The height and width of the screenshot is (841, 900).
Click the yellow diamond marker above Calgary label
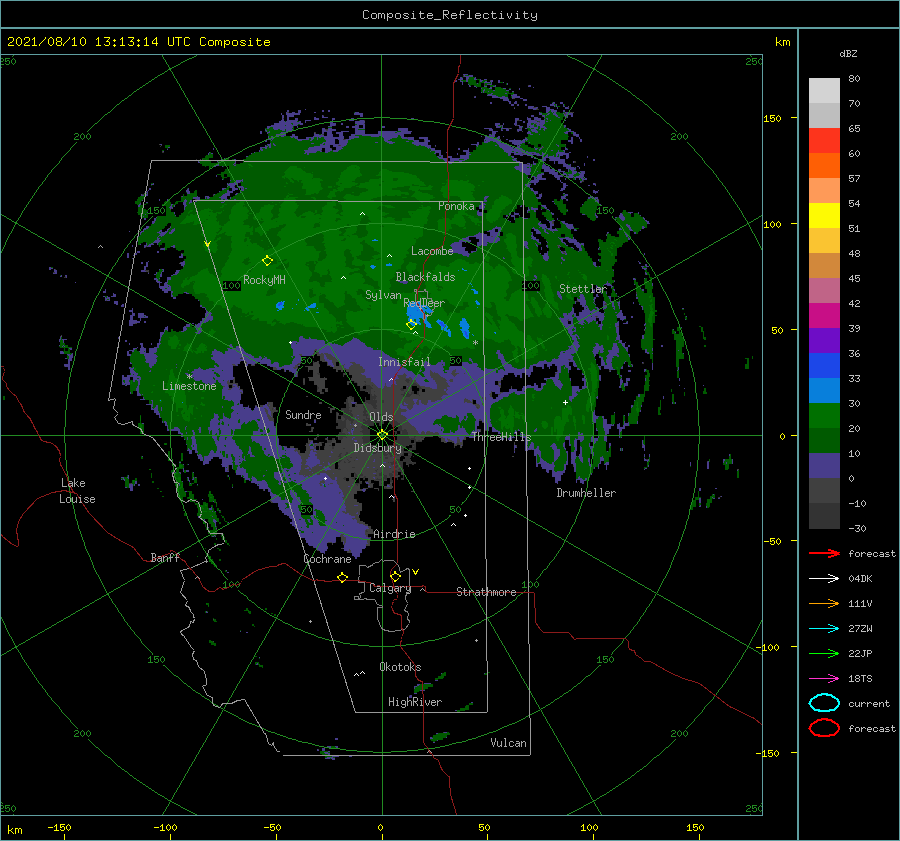(395, 576)
